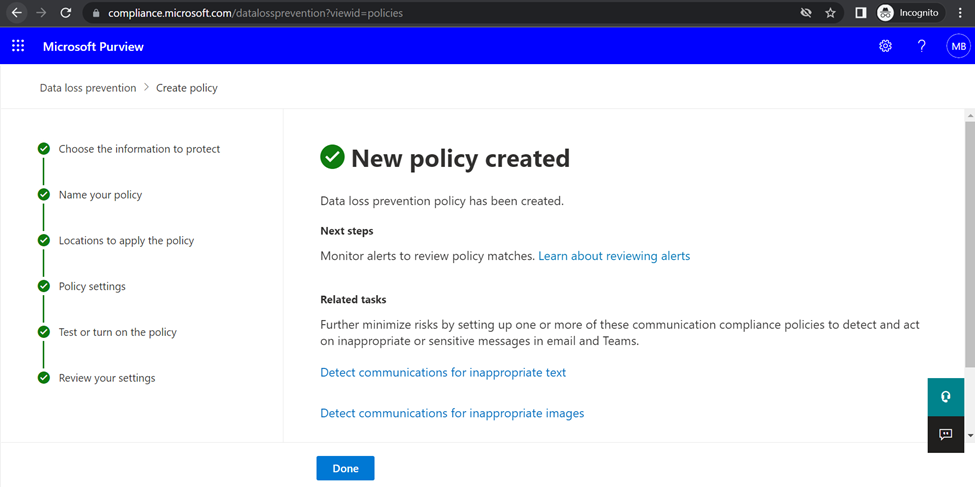
Task: Click the New policy created heading
Action: coord(460,158)
